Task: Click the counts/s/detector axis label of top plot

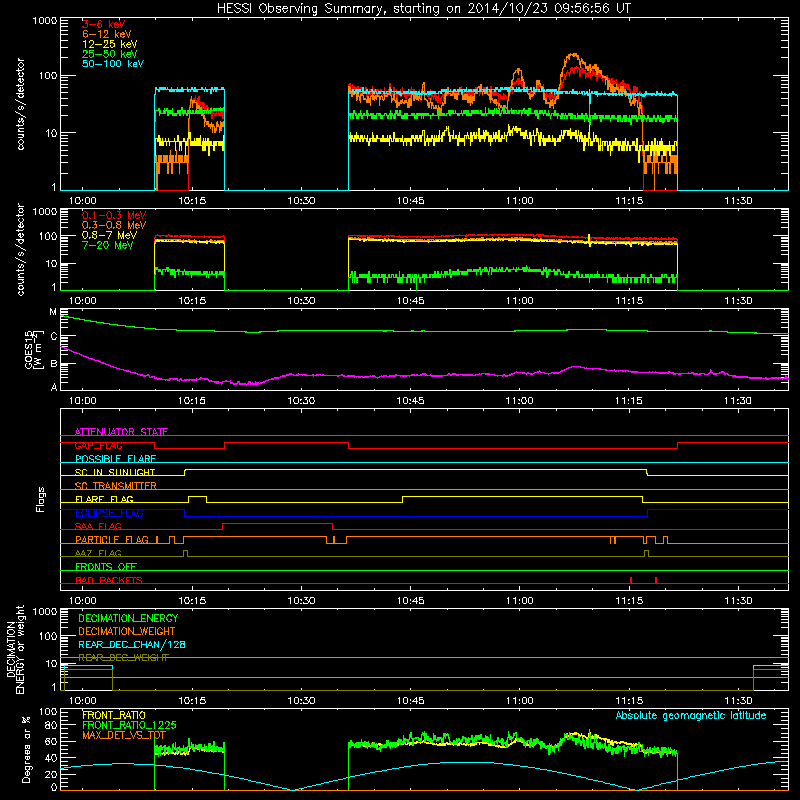Action: (x=20, y=104)
